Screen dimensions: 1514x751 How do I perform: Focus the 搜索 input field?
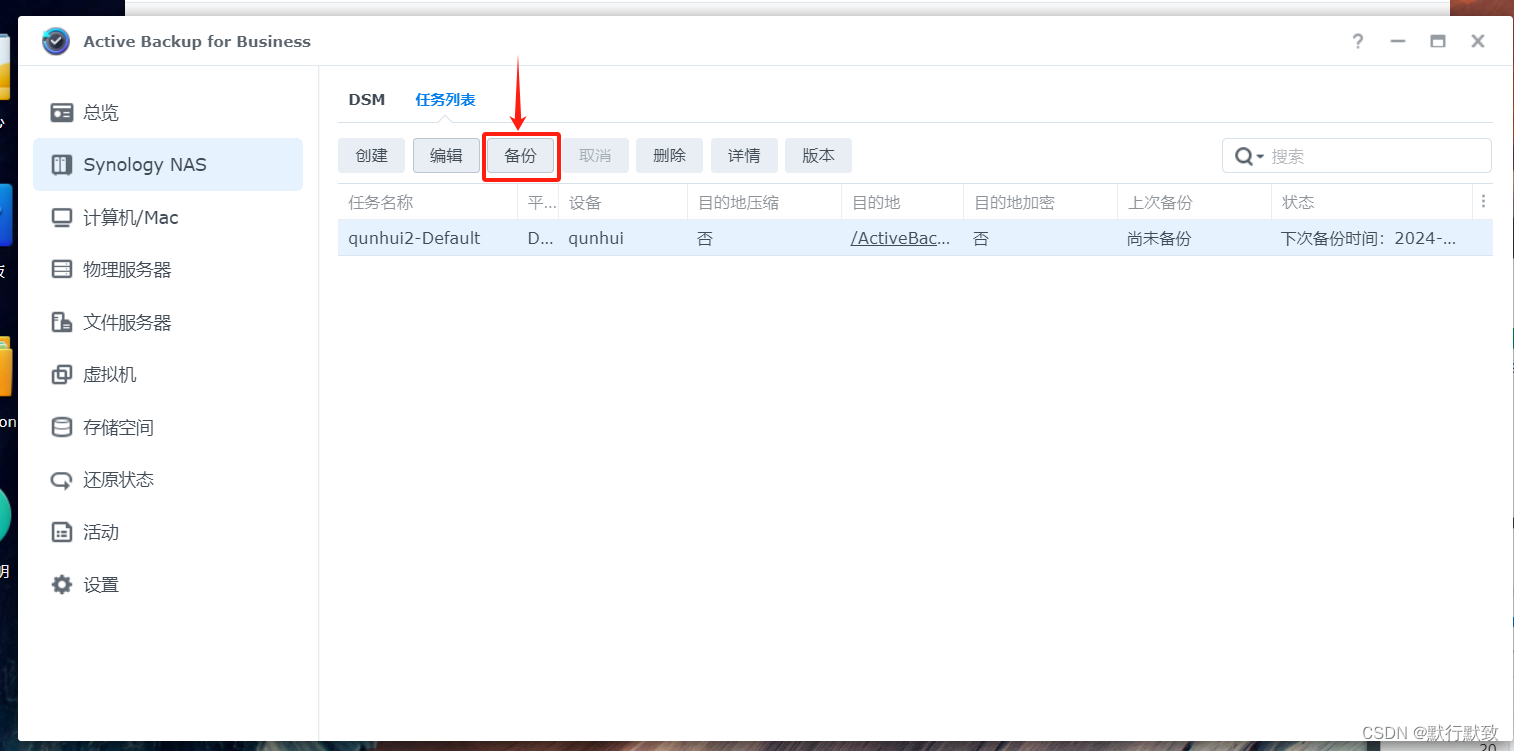1378,156
